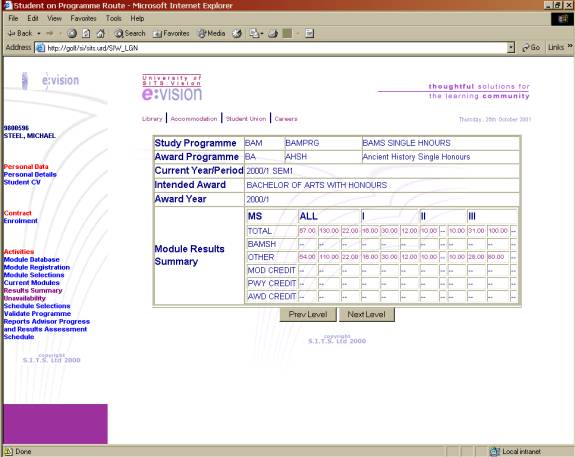The image size is (575, 457).
Task: Open Reports Advisor Progress link
Action: point(47,329)
